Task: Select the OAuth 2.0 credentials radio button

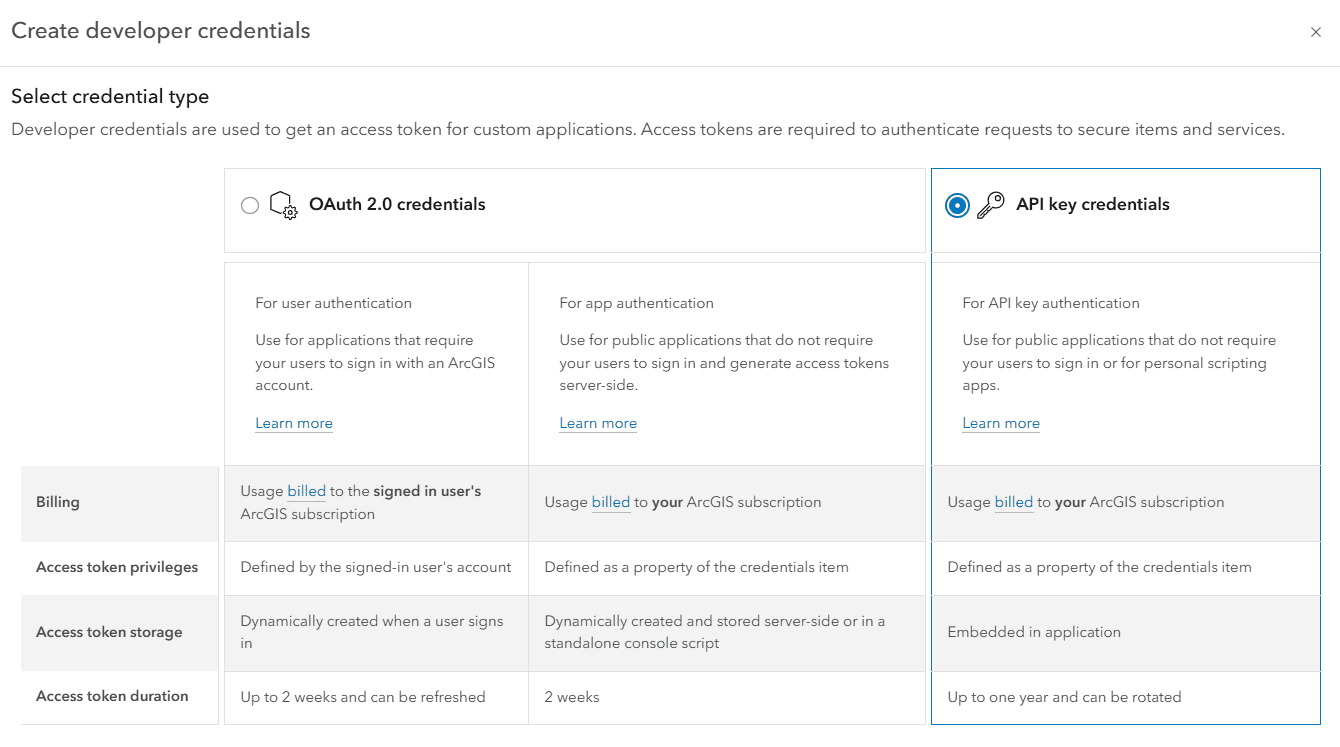Action: pos(250,204)
